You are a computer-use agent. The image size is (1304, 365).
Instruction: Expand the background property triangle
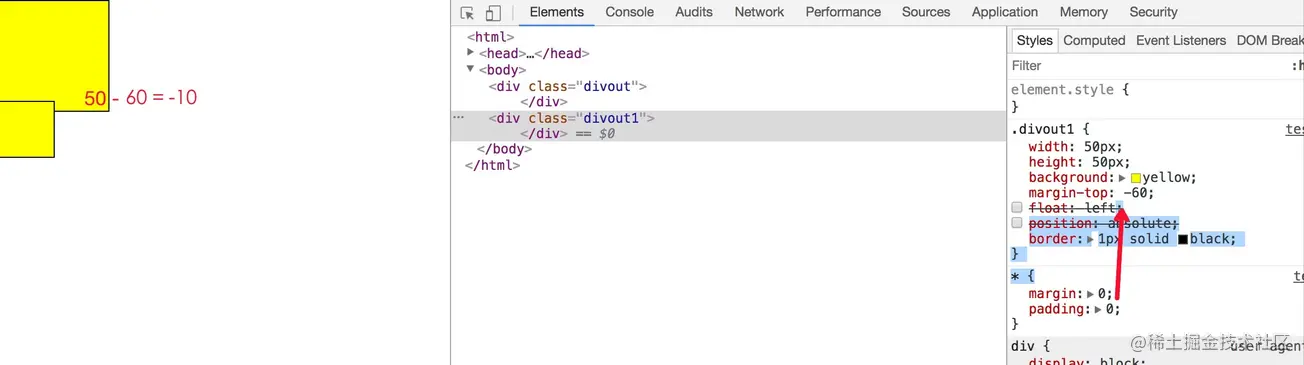point(1122,177)
